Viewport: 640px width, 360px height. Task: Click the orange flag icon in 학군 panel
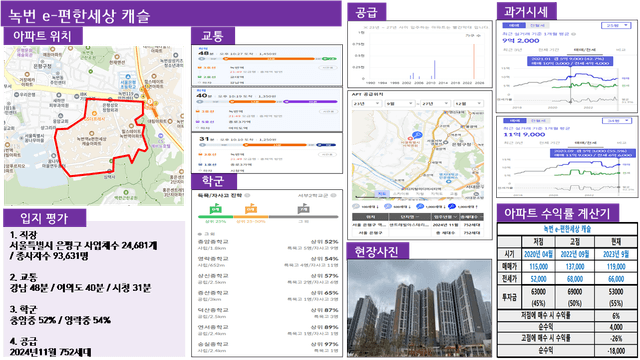[x=251, y=210]
